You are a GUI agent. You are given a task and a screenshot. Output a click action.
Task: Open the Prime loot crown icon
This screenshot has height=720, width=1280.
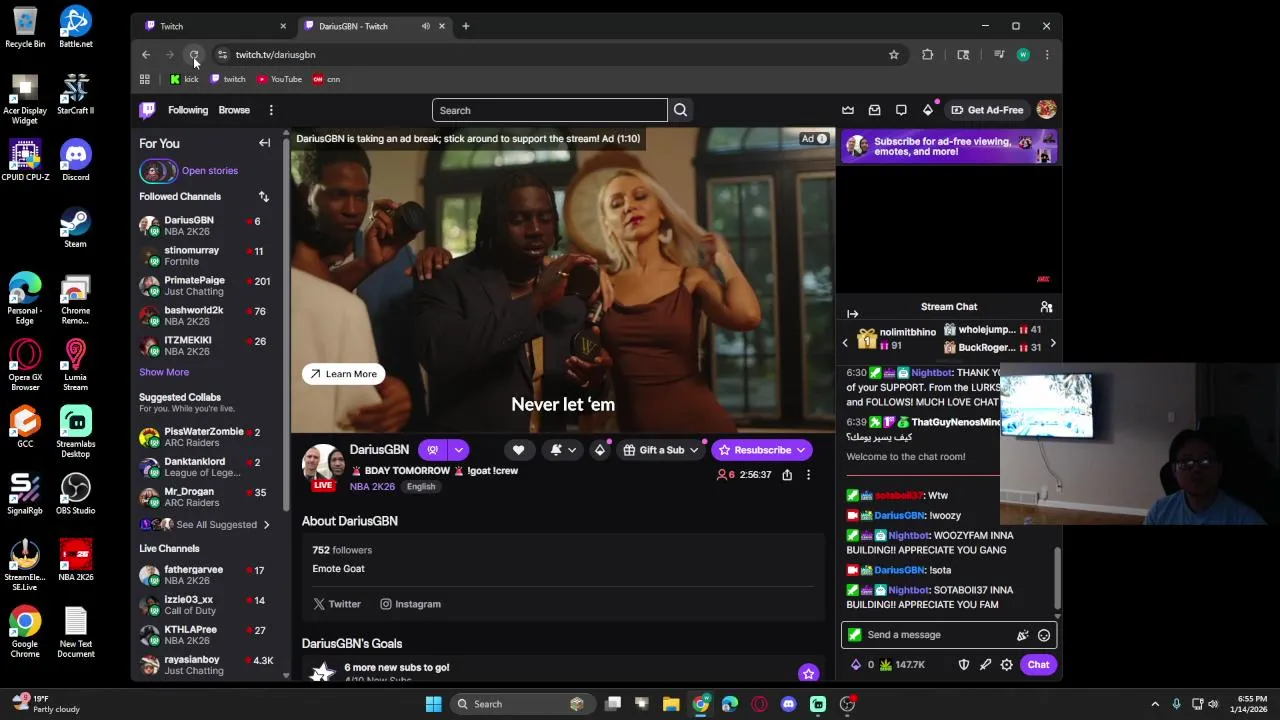pyautogui.click(x=848, y=110)
